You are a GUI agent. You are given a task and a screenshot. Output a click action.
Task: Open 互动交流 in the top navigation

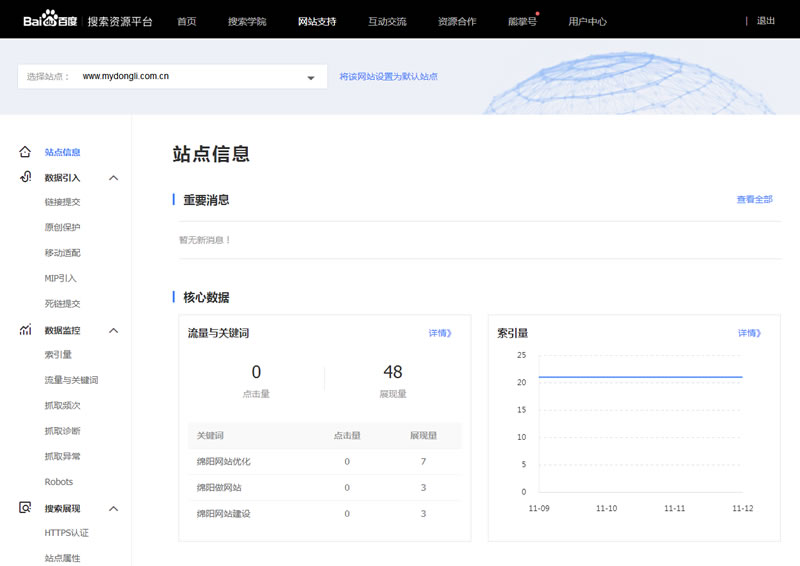click(x=387, y=21)
